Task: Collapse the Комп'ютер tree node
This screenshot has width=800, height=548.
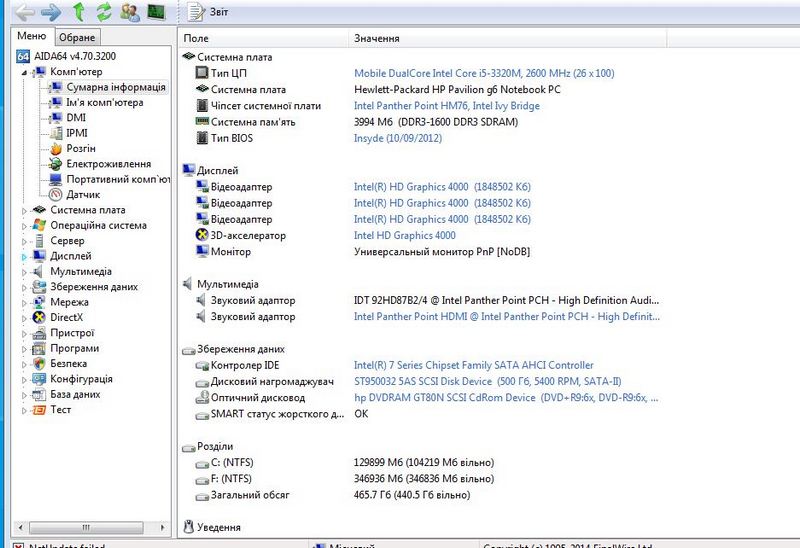Action: point(25,72)
